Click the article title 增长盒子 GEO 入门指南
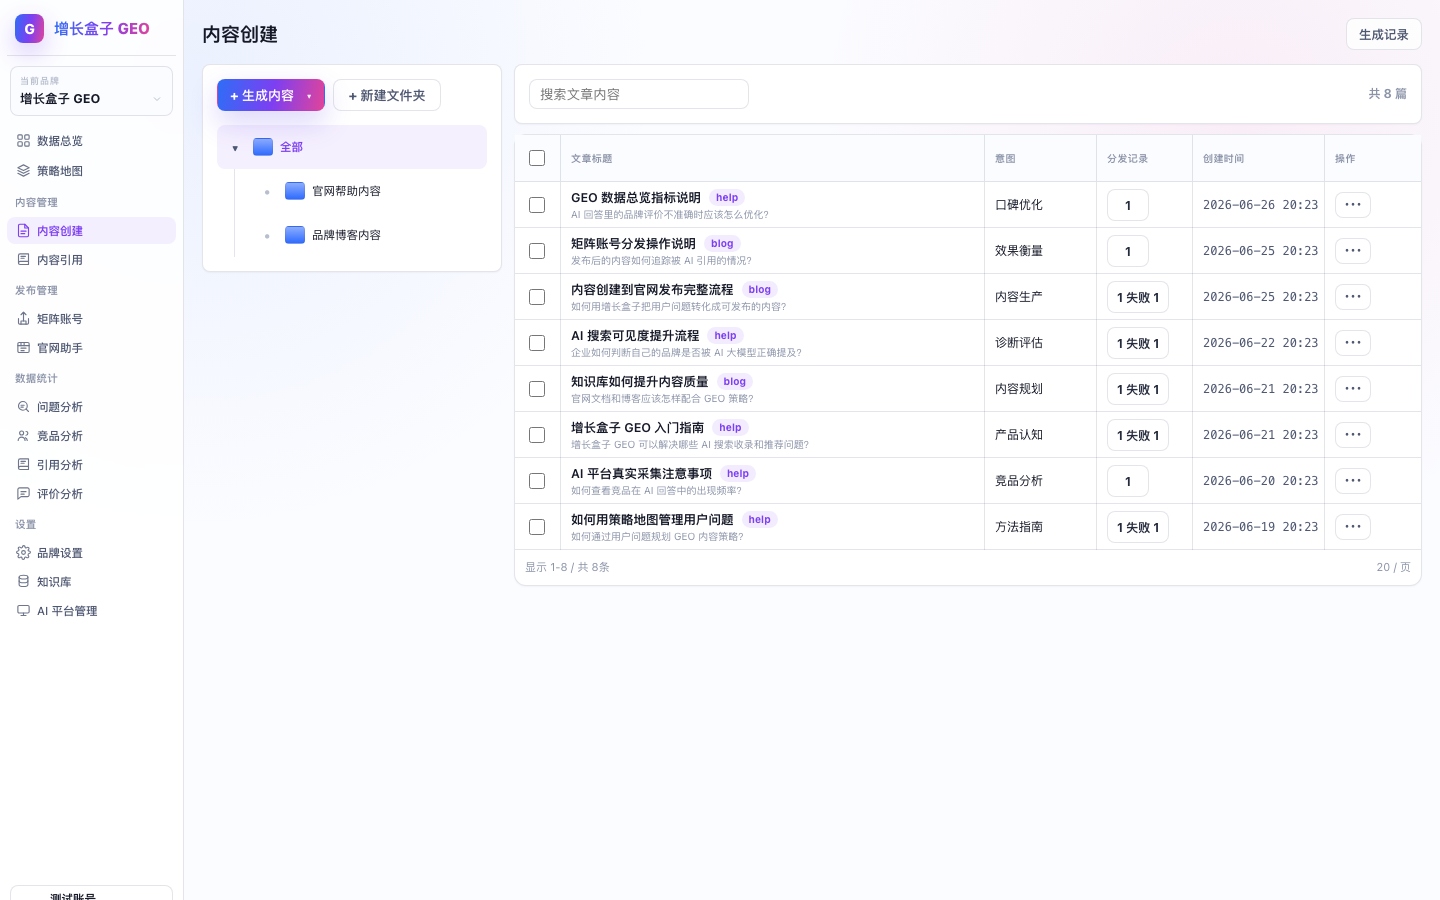Viewport: 1440px width, 900px height. pyautogui.click(x=638, y=428)
